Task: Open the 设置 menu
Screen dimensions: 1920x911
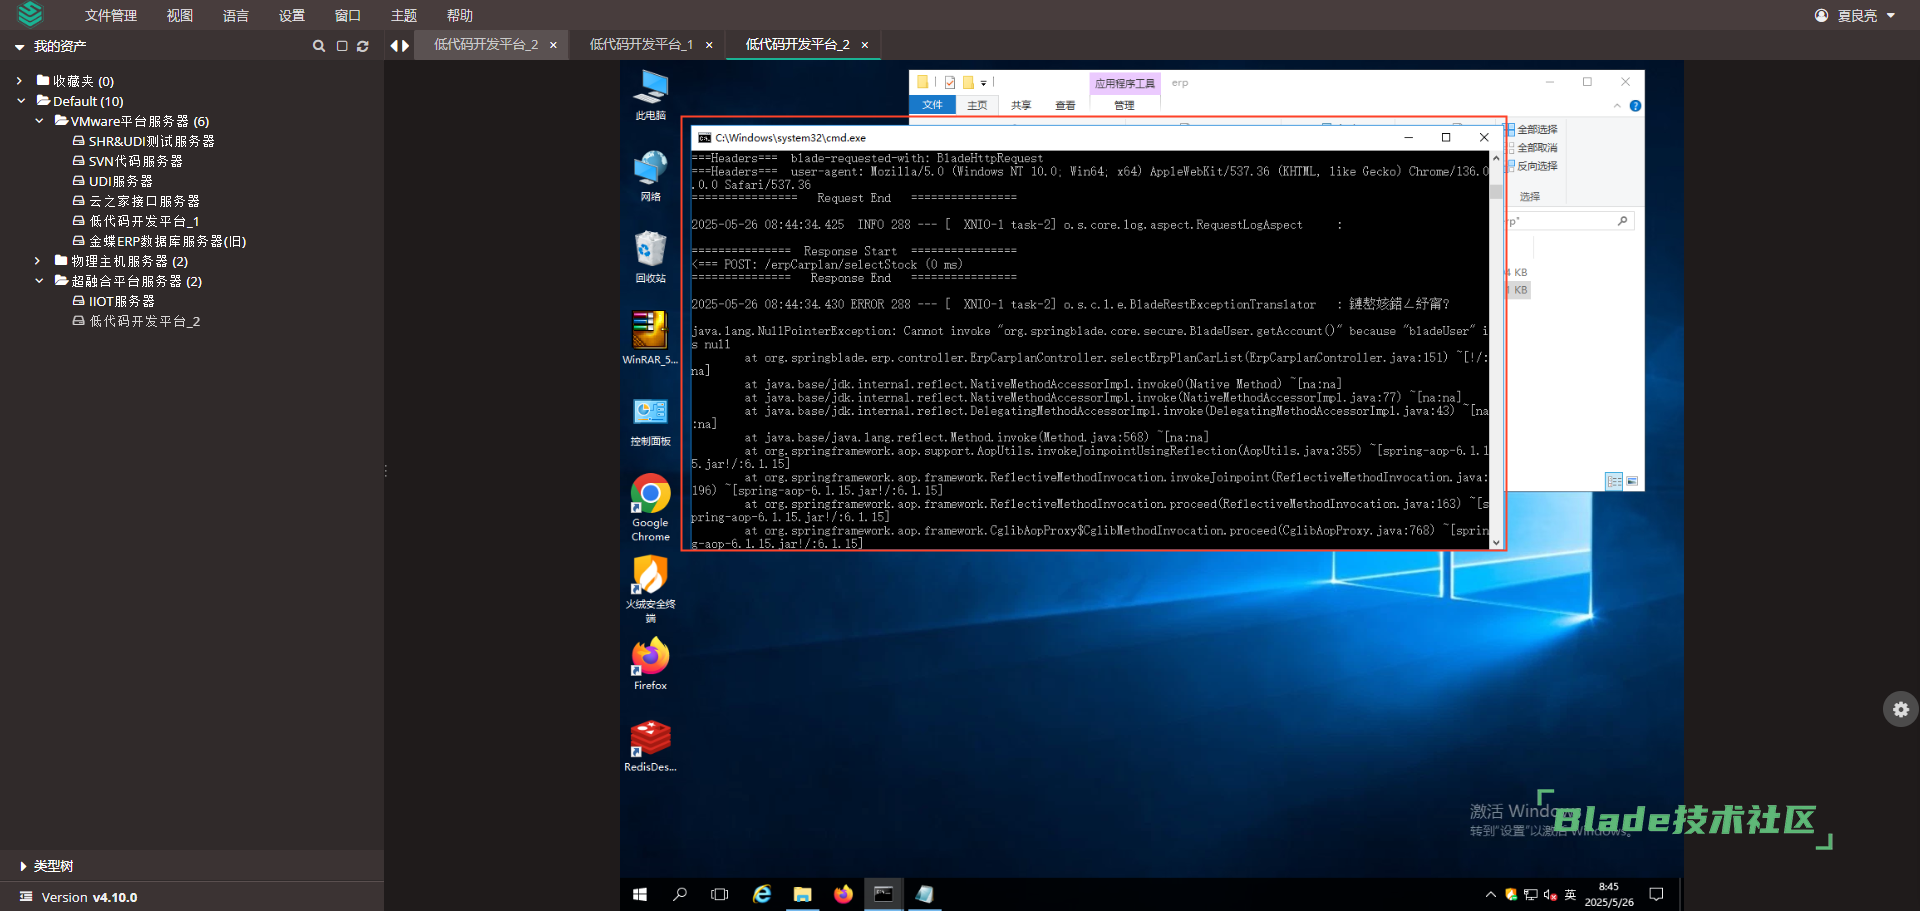Action: coord(292,15)
